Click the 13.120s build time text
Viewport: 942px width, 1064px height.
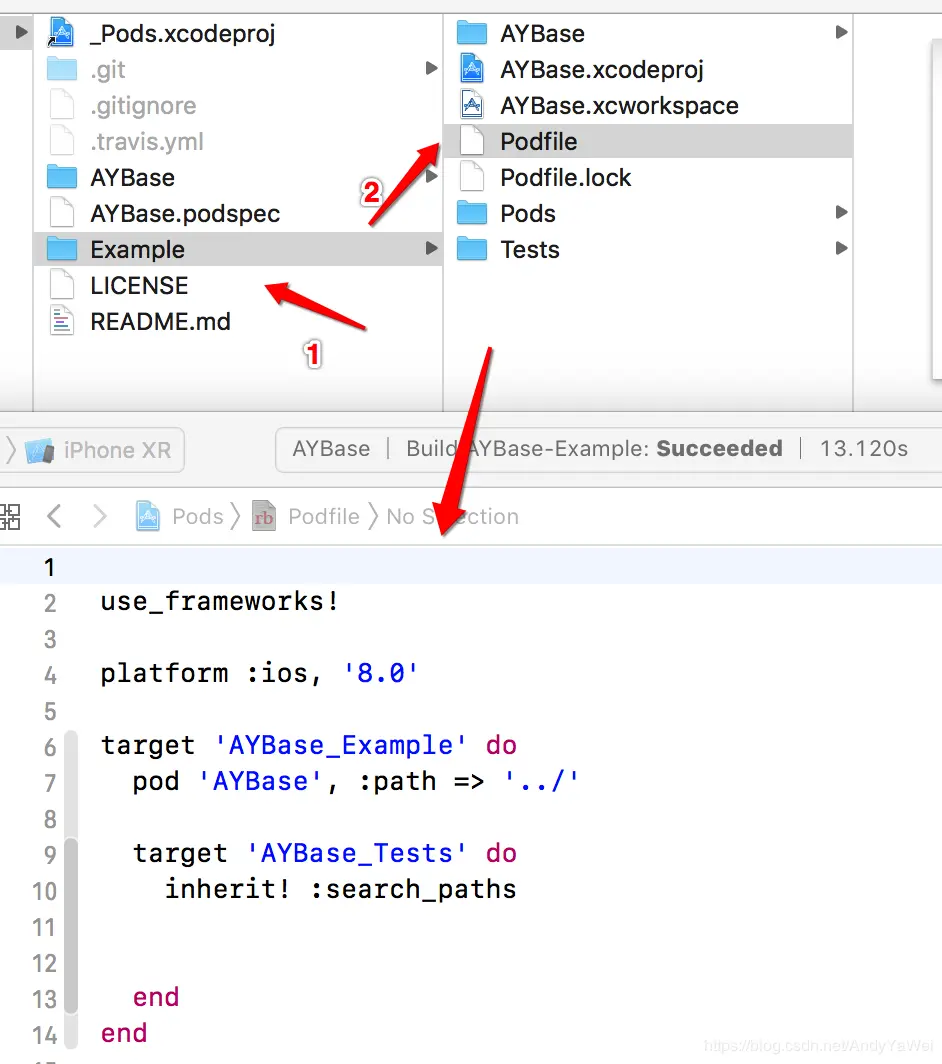[863, 449]
